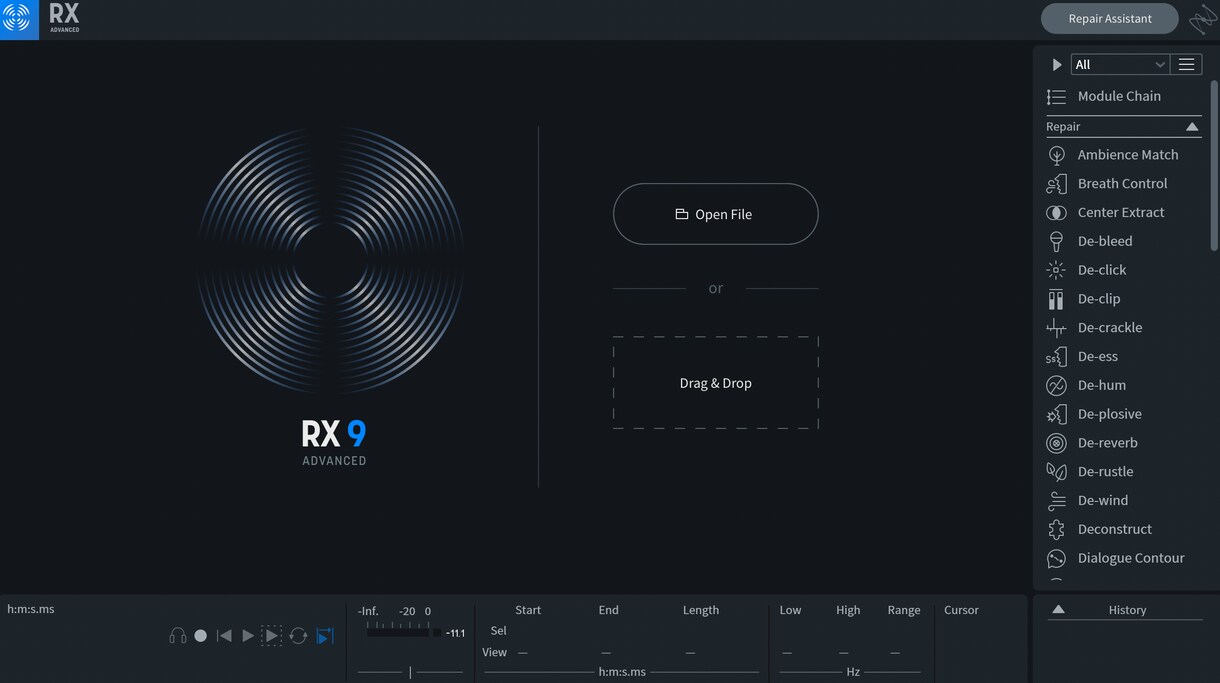
Task: Click the module list scrollbar
Action: 1215,165
